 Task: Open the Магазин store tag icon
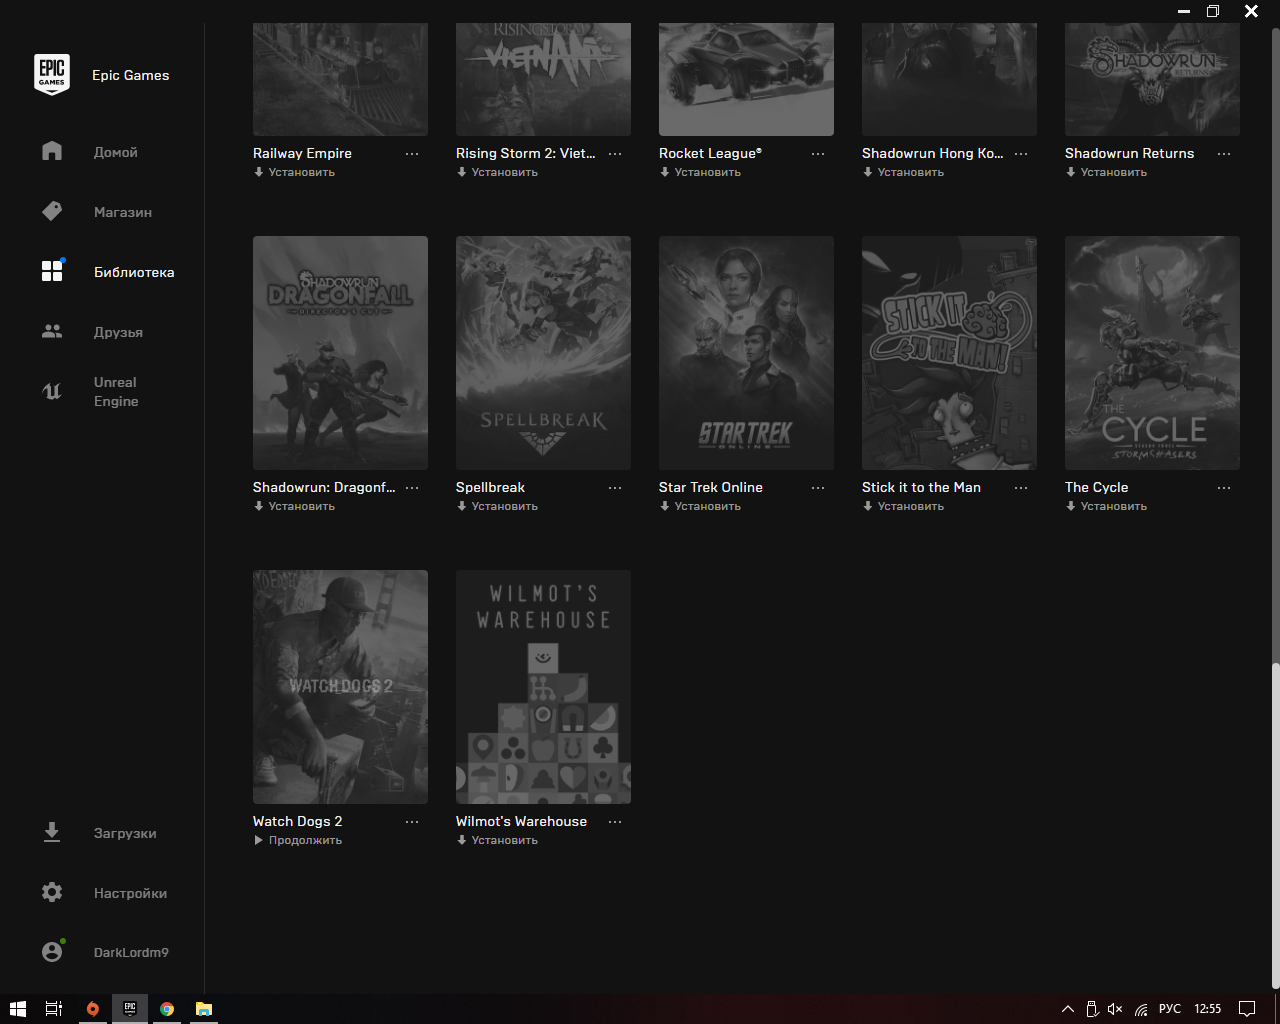click(52, 211)
